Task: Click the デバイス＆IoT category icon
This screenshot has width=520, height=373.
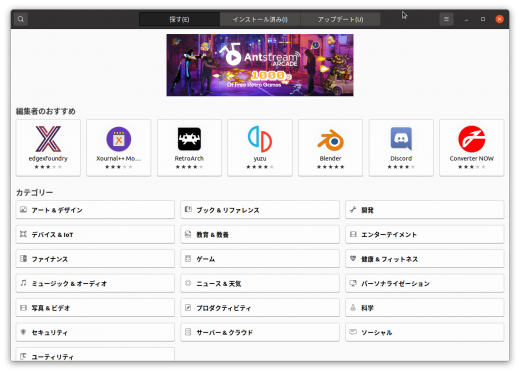Action: click(x=23, y=234)
